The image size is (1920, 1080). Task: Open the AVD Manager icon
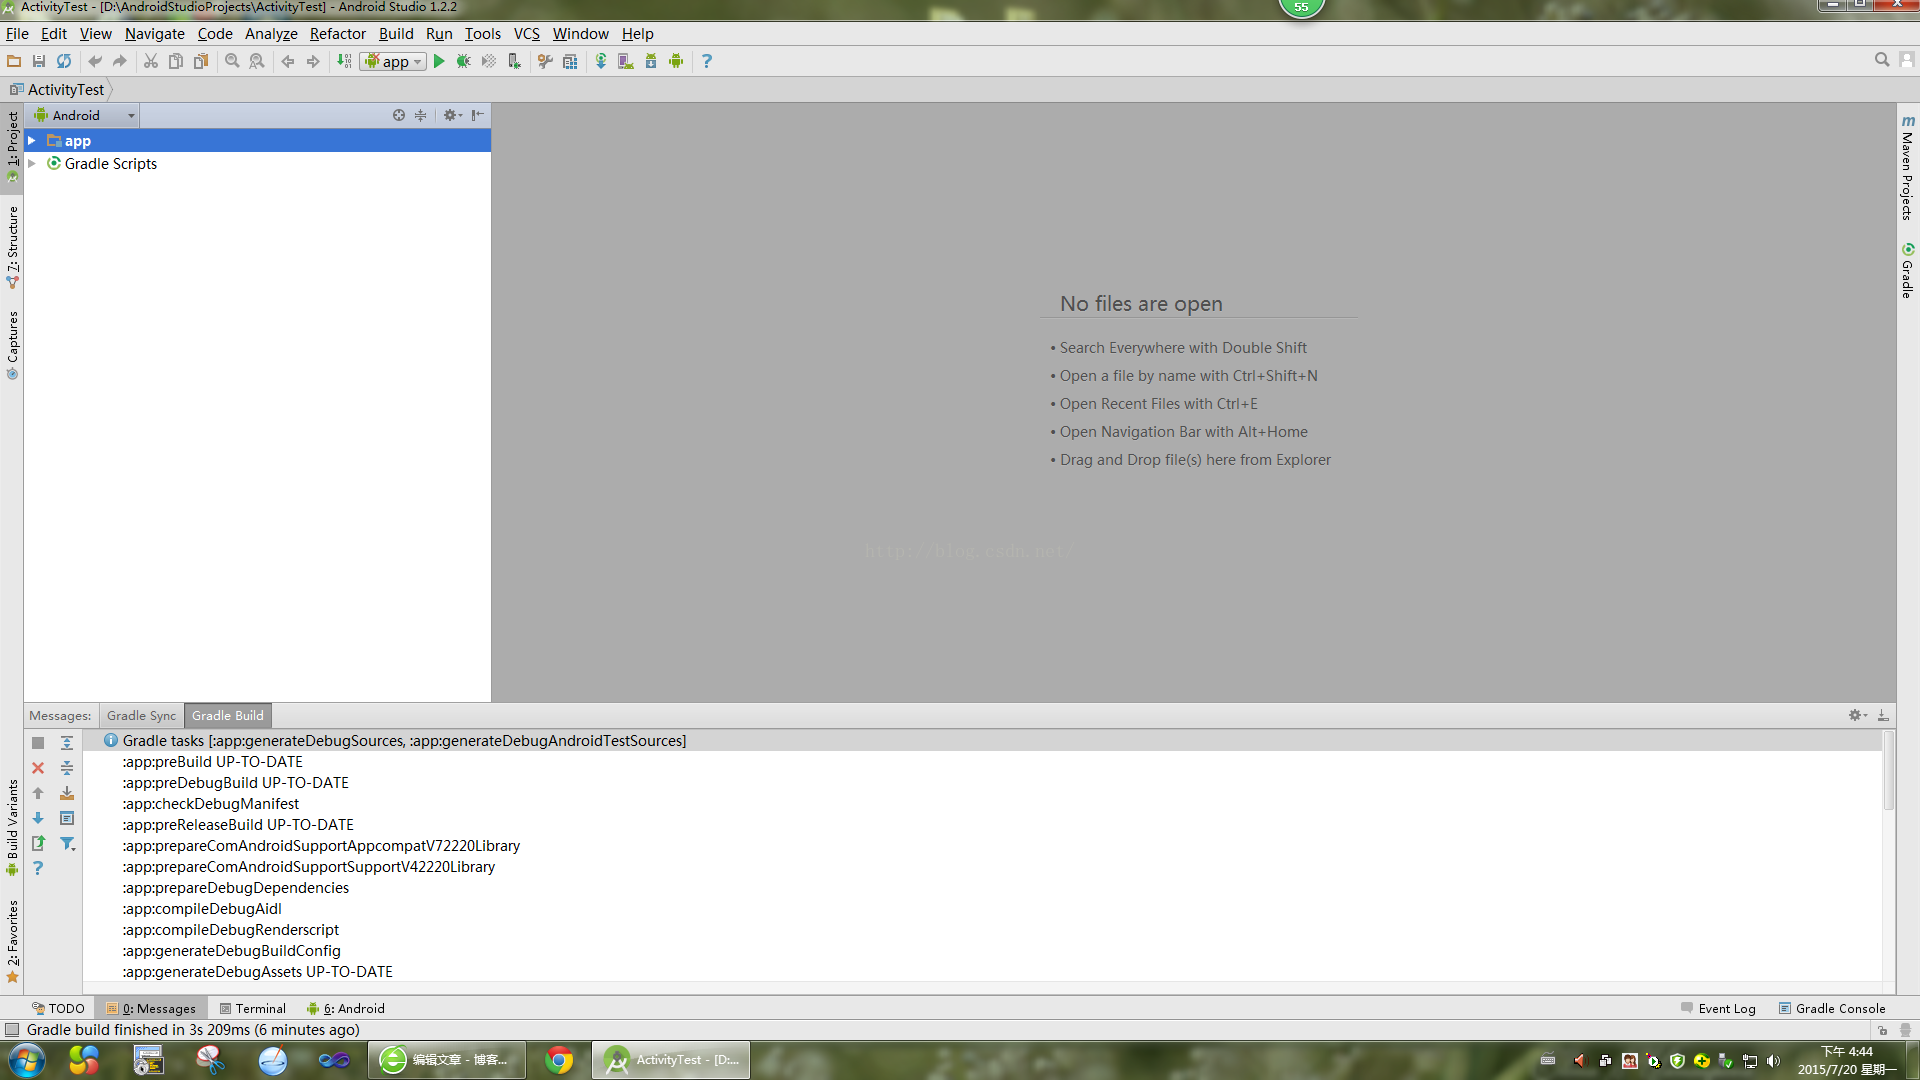tap(626, 61)
